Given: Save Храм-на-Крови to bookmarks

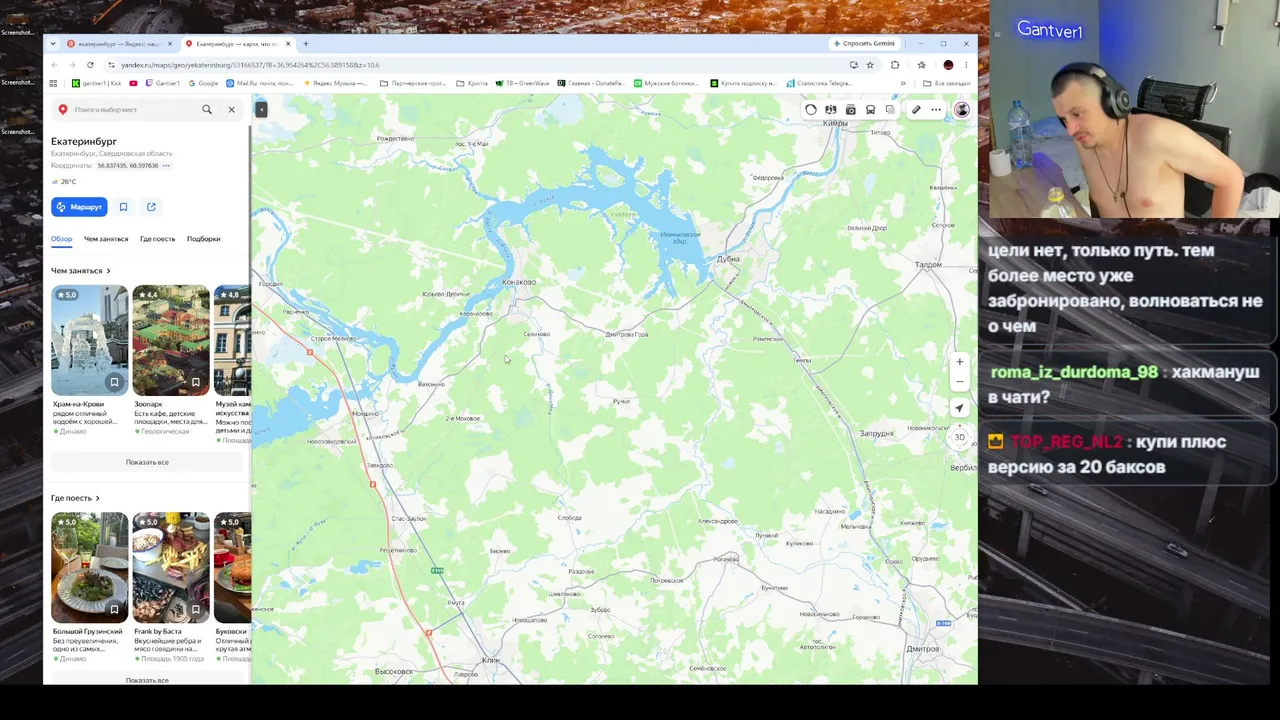Looking at the screenshot, I should (114, 382).
